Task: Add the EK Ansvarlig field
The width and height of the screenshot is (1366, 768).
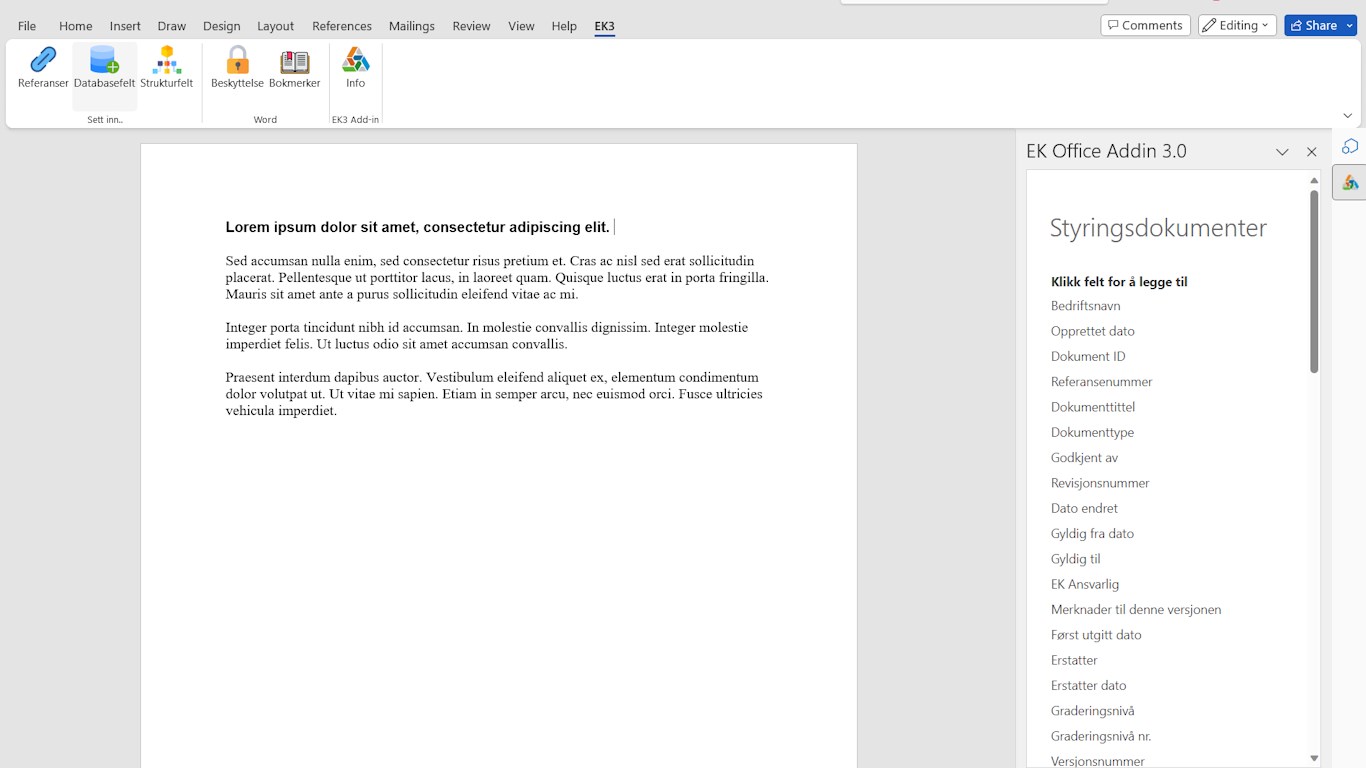Action: point(1085,584)
